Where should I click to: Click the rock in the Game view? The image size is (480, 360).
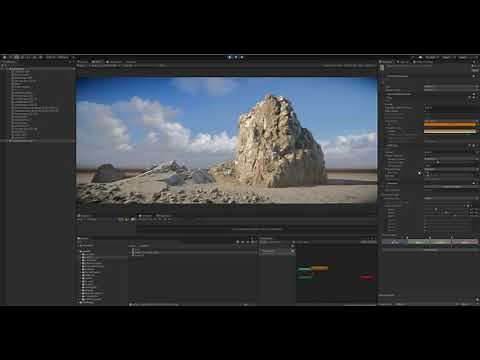pyautogui.click(x=280, y=143)
